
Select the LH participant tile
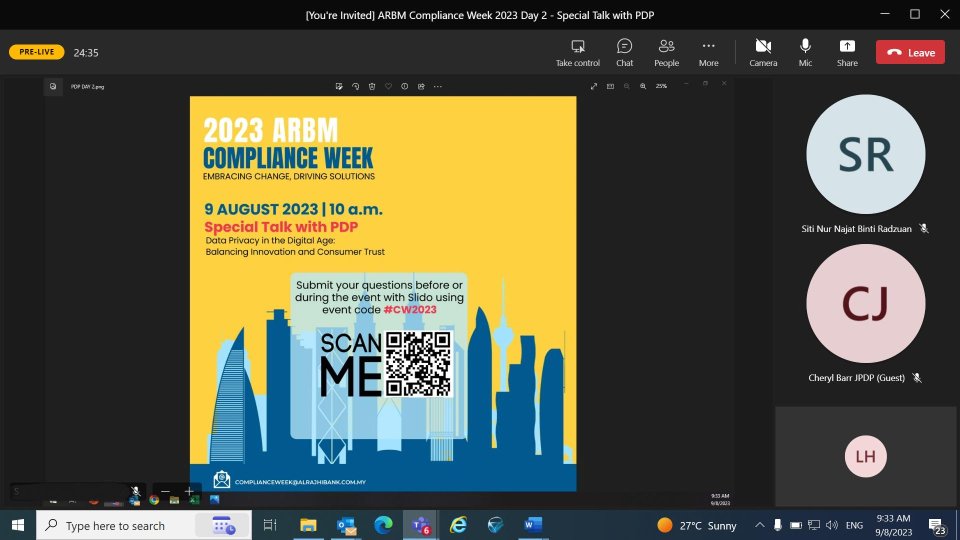865,456
